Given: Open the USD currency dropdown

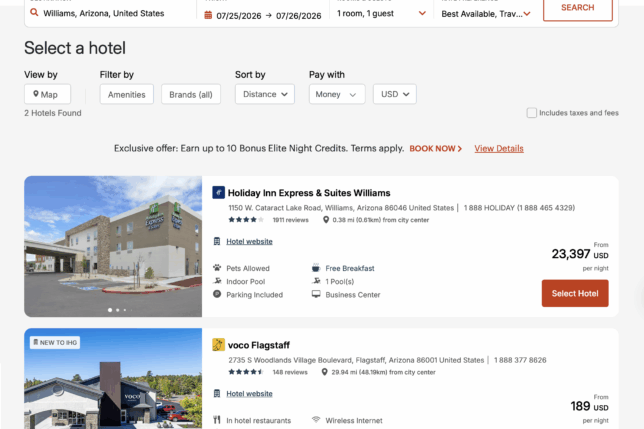Looking at the screenshot, I should click(395, 94).
